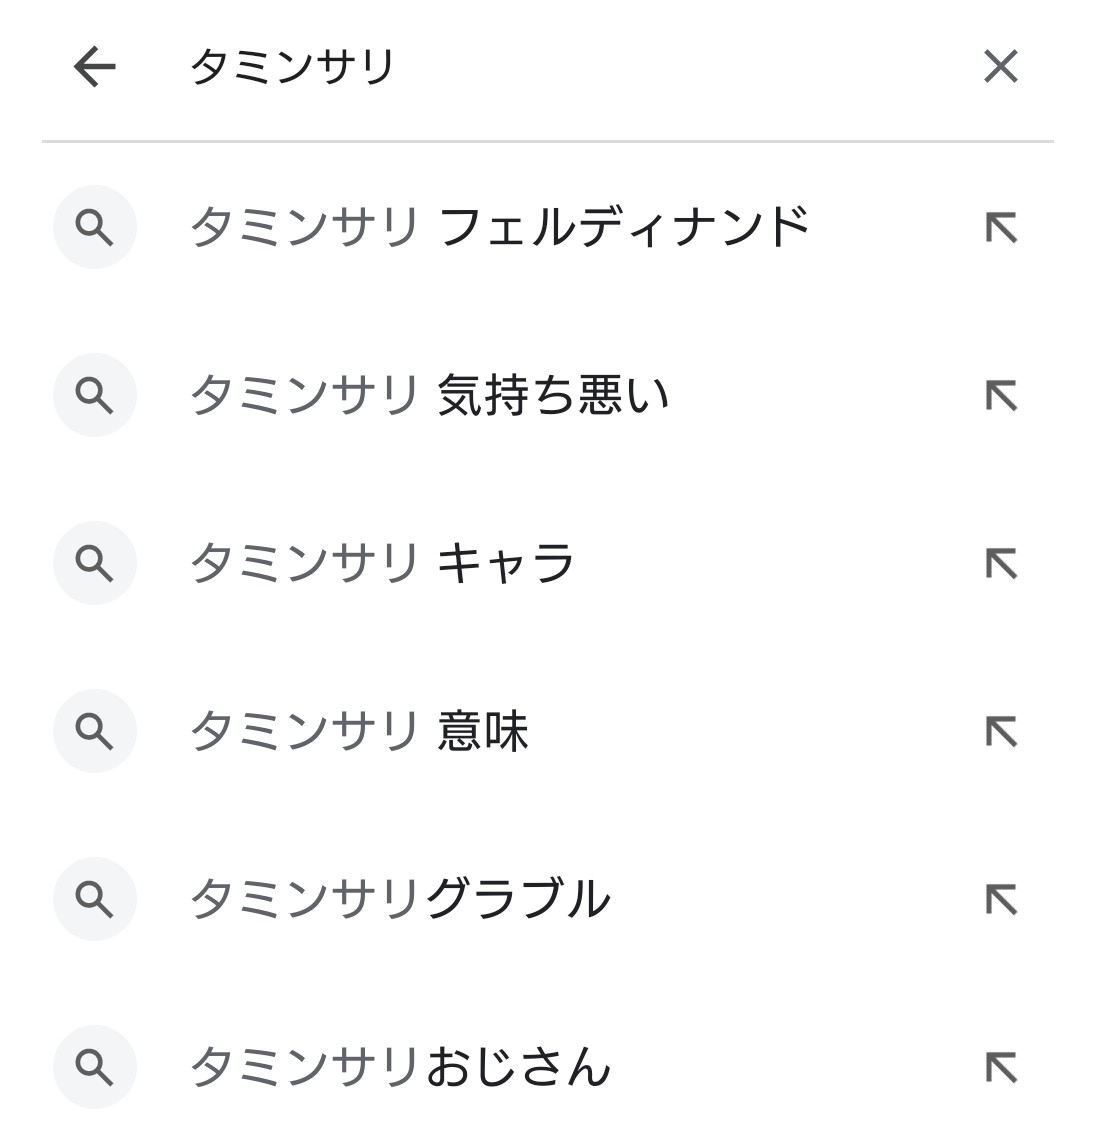Click magnifier icon beside フェルディナンド suggestion
Viewport: 1096px width, 1134px height.
[95, 228]
